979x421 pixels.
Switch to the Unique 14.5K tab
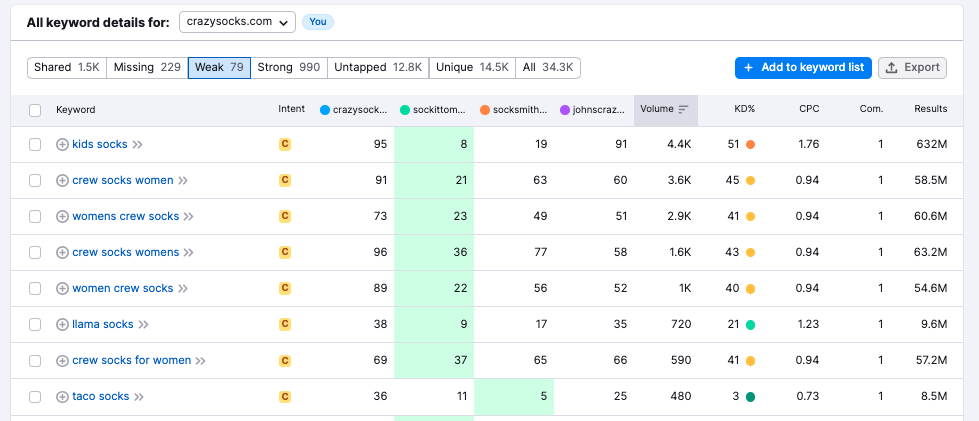(473, 67)
